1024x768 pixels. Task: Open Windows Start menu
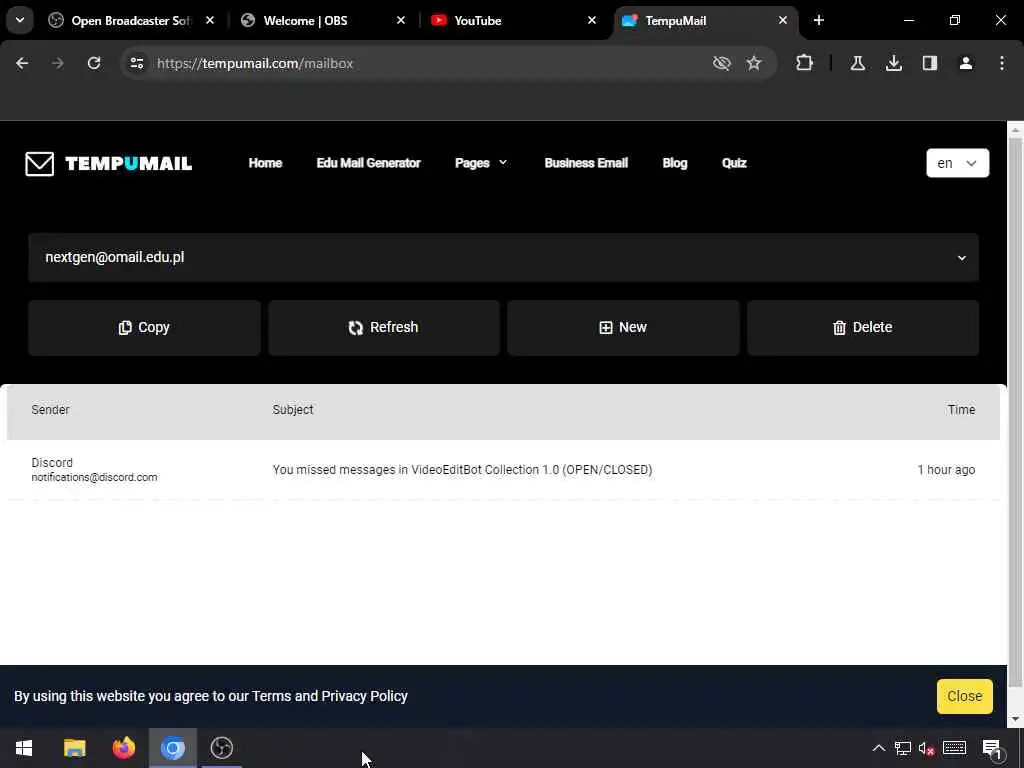point(24,748)
